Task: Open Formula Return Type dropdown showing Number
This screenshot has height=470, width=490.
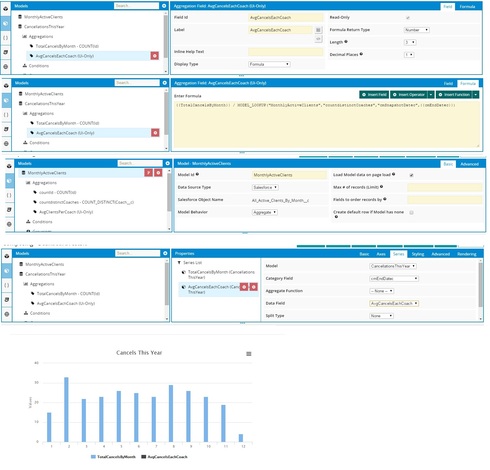Action: [417, 30]
